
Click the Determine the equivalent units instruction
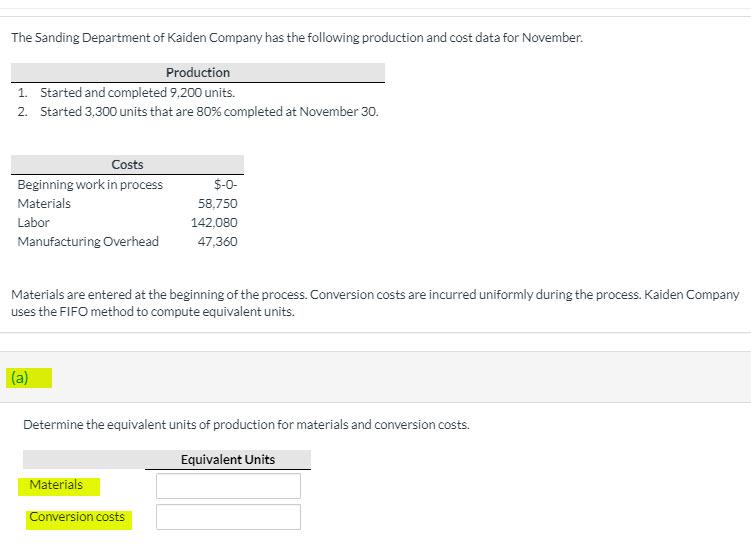click(246, 425)
